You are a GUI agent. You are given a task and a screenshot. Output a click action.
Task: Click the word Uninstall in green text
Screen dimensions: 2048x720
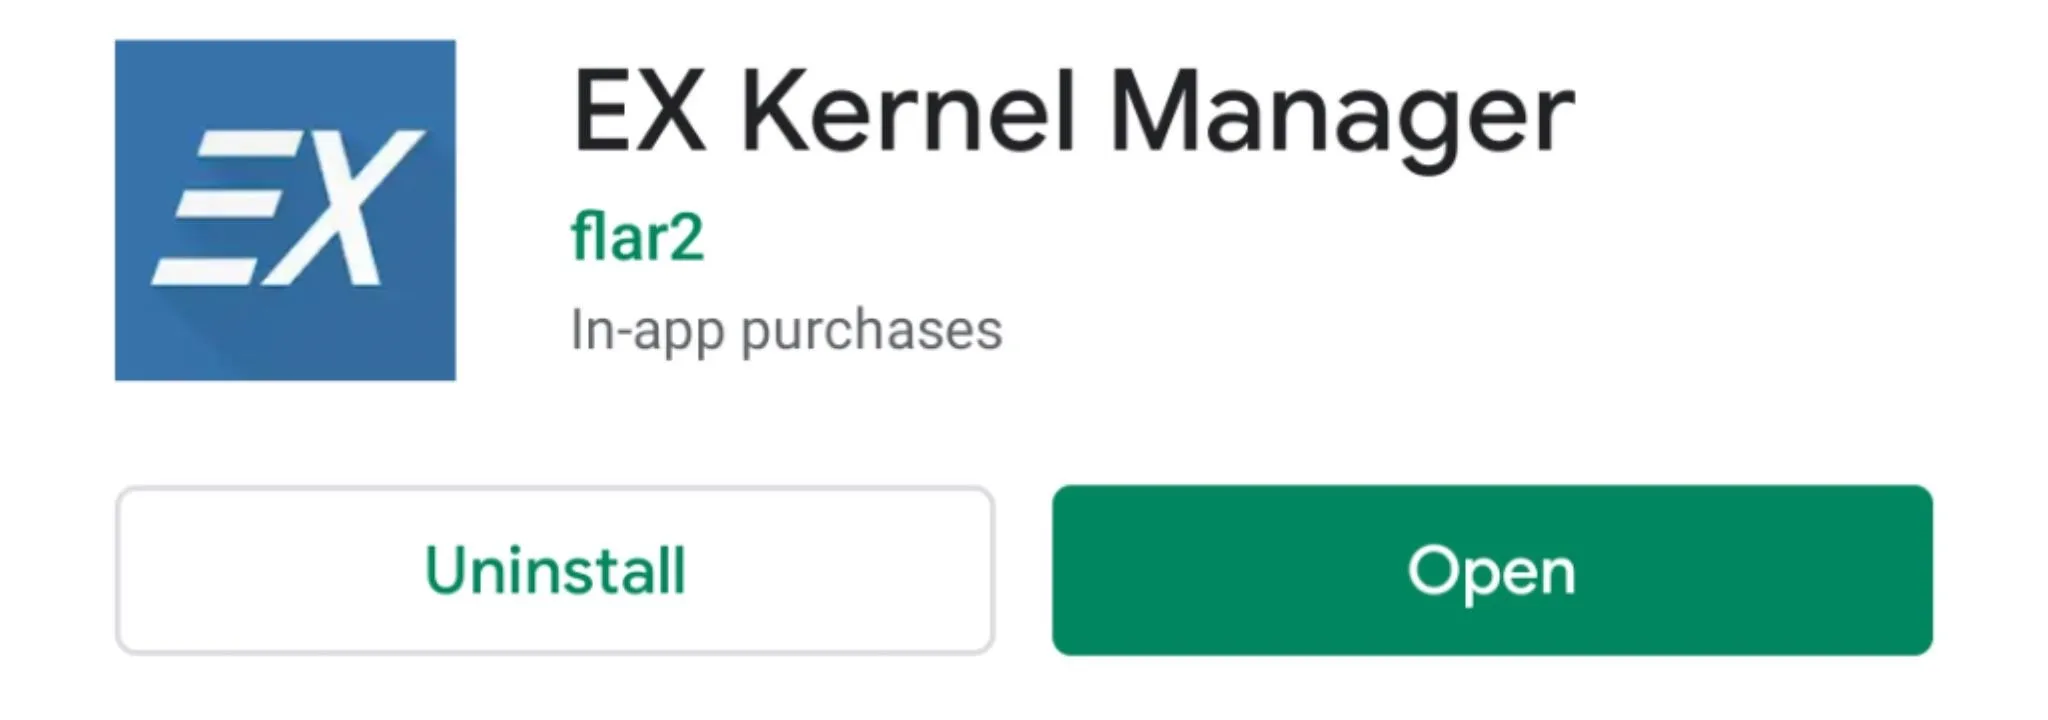(555, 570)
